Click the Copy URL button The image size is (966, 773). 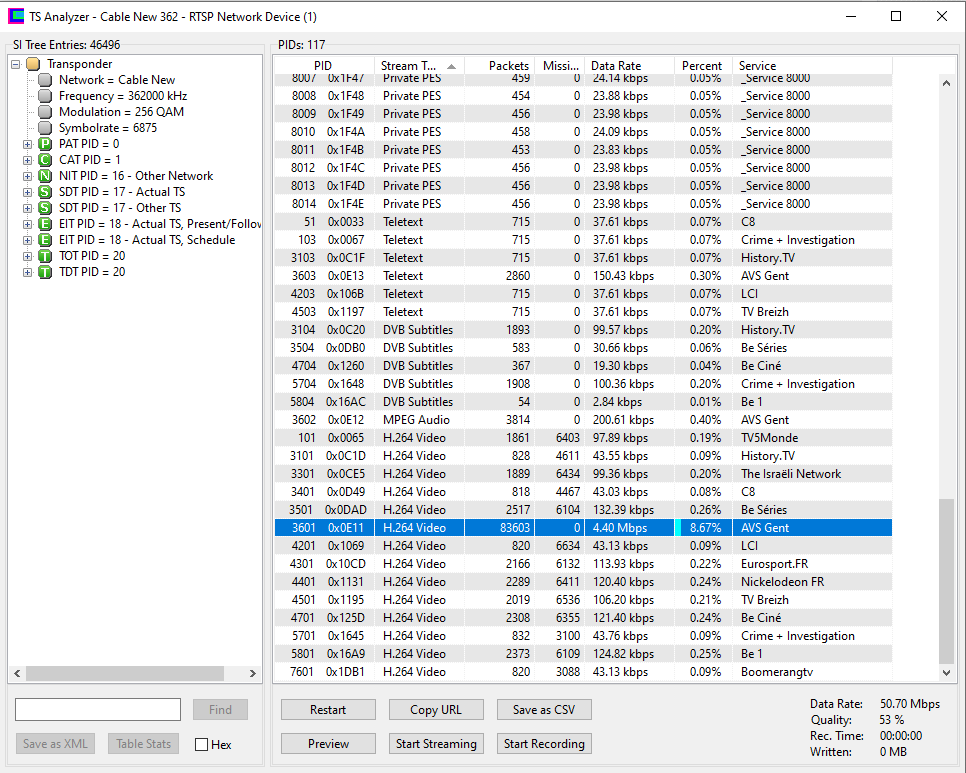tap(436, 710)
